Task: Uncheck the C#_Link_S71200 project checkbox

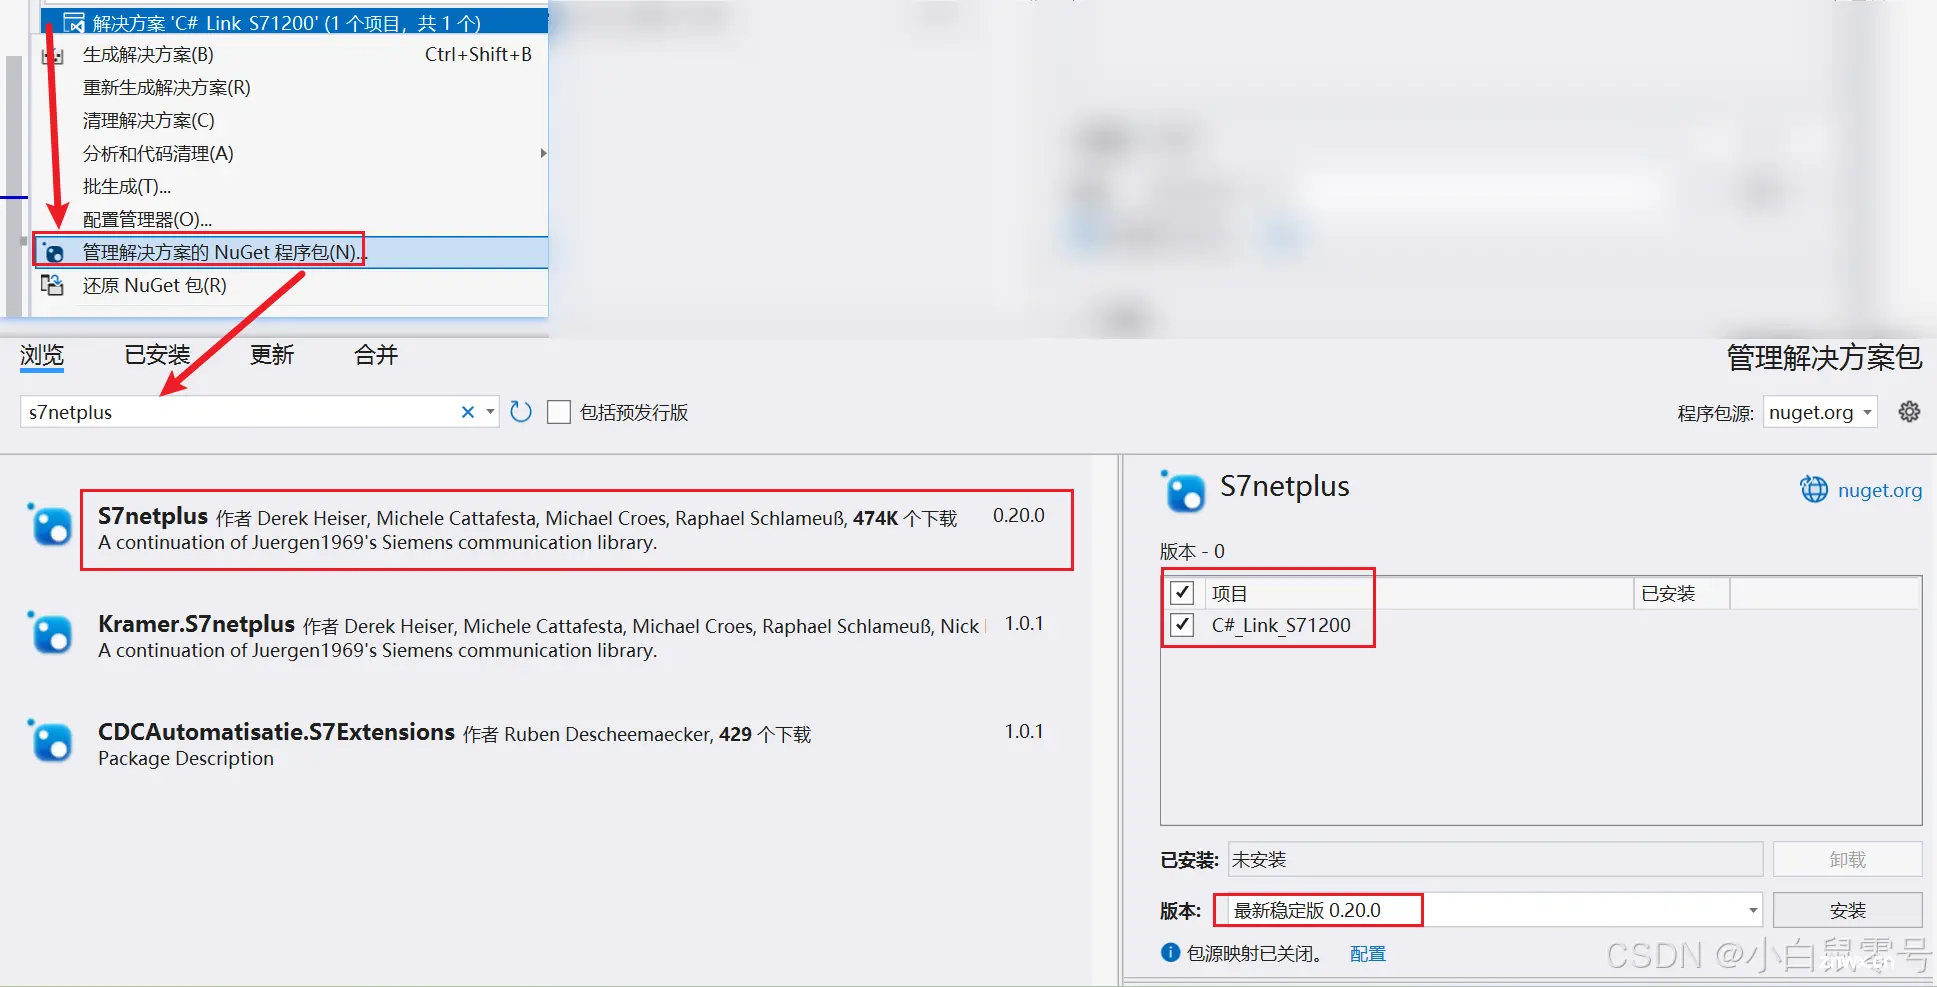Action: tap(1182, 625)
